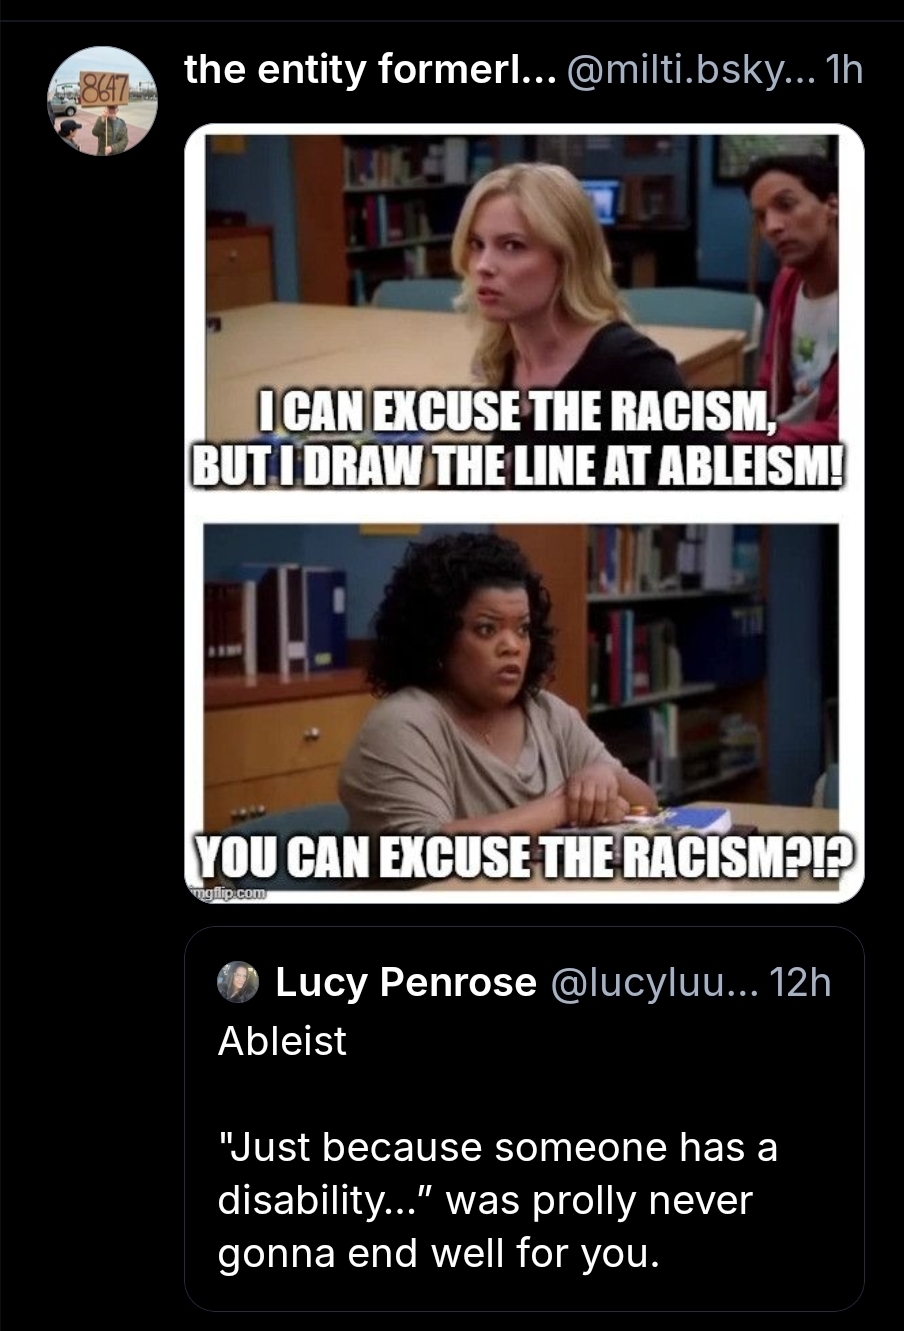
Task: Click the white divider between meme panels
Action: click(523, 506)
